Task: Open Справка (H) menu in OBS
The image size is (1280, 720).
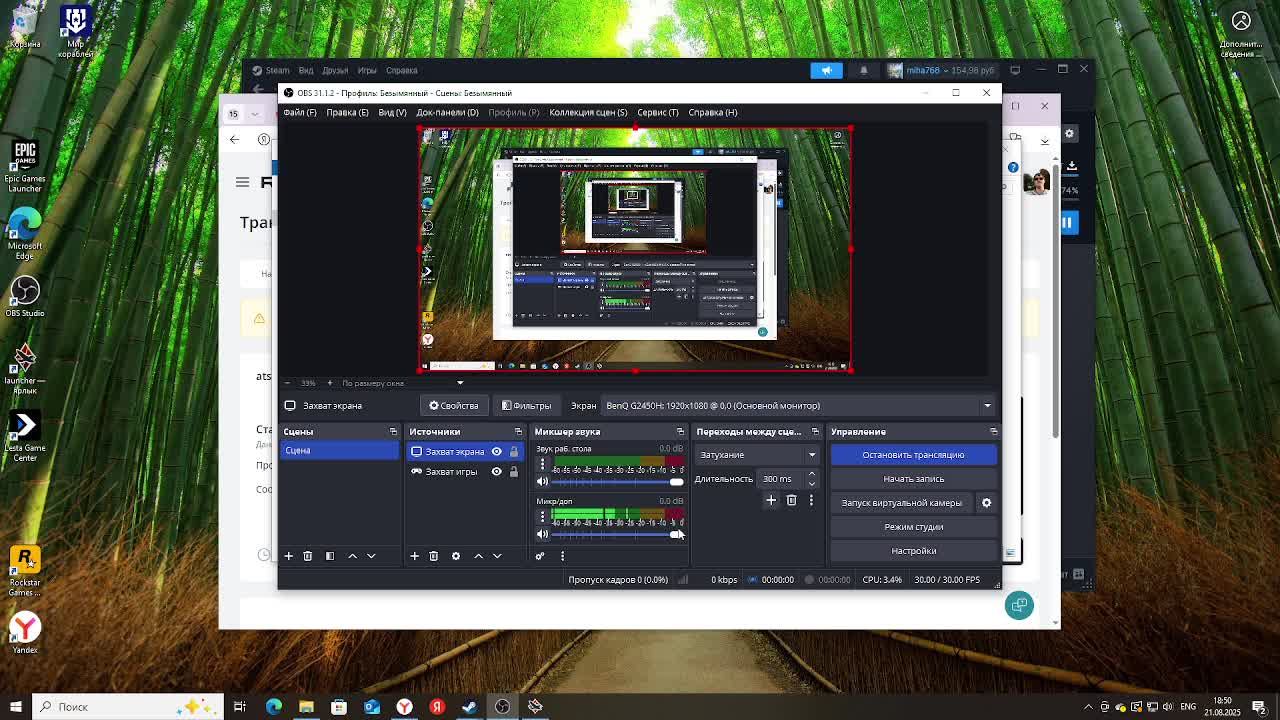Action: [x=713, y=112]
